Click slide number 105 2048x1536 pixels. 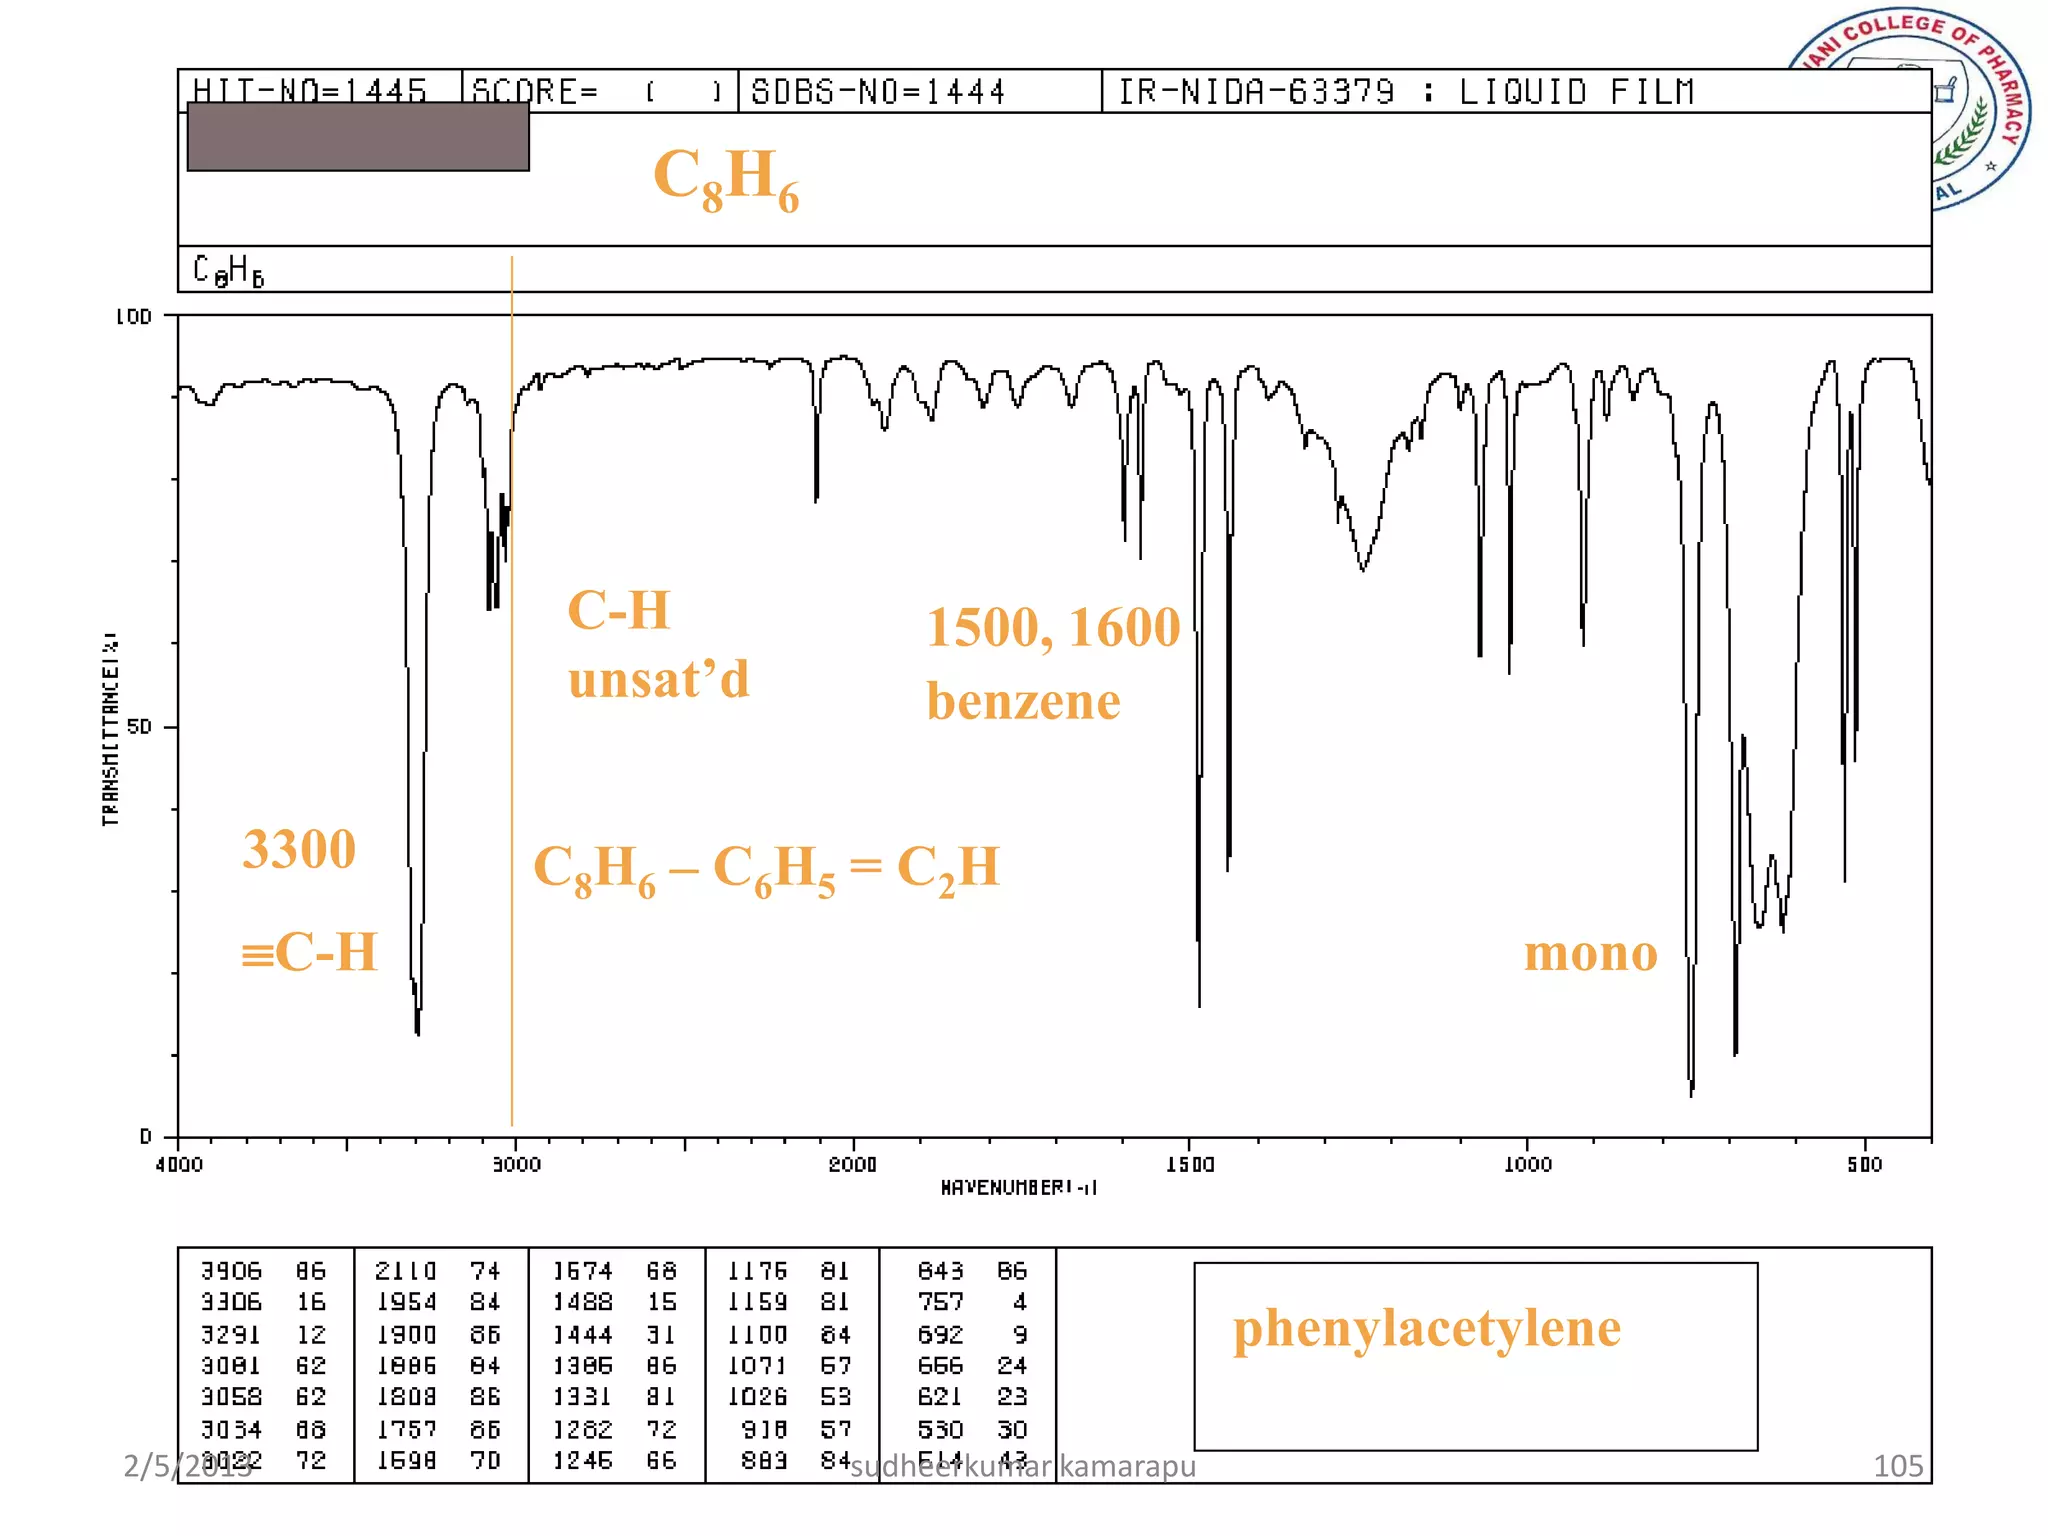click(x=1898, y=1466)
